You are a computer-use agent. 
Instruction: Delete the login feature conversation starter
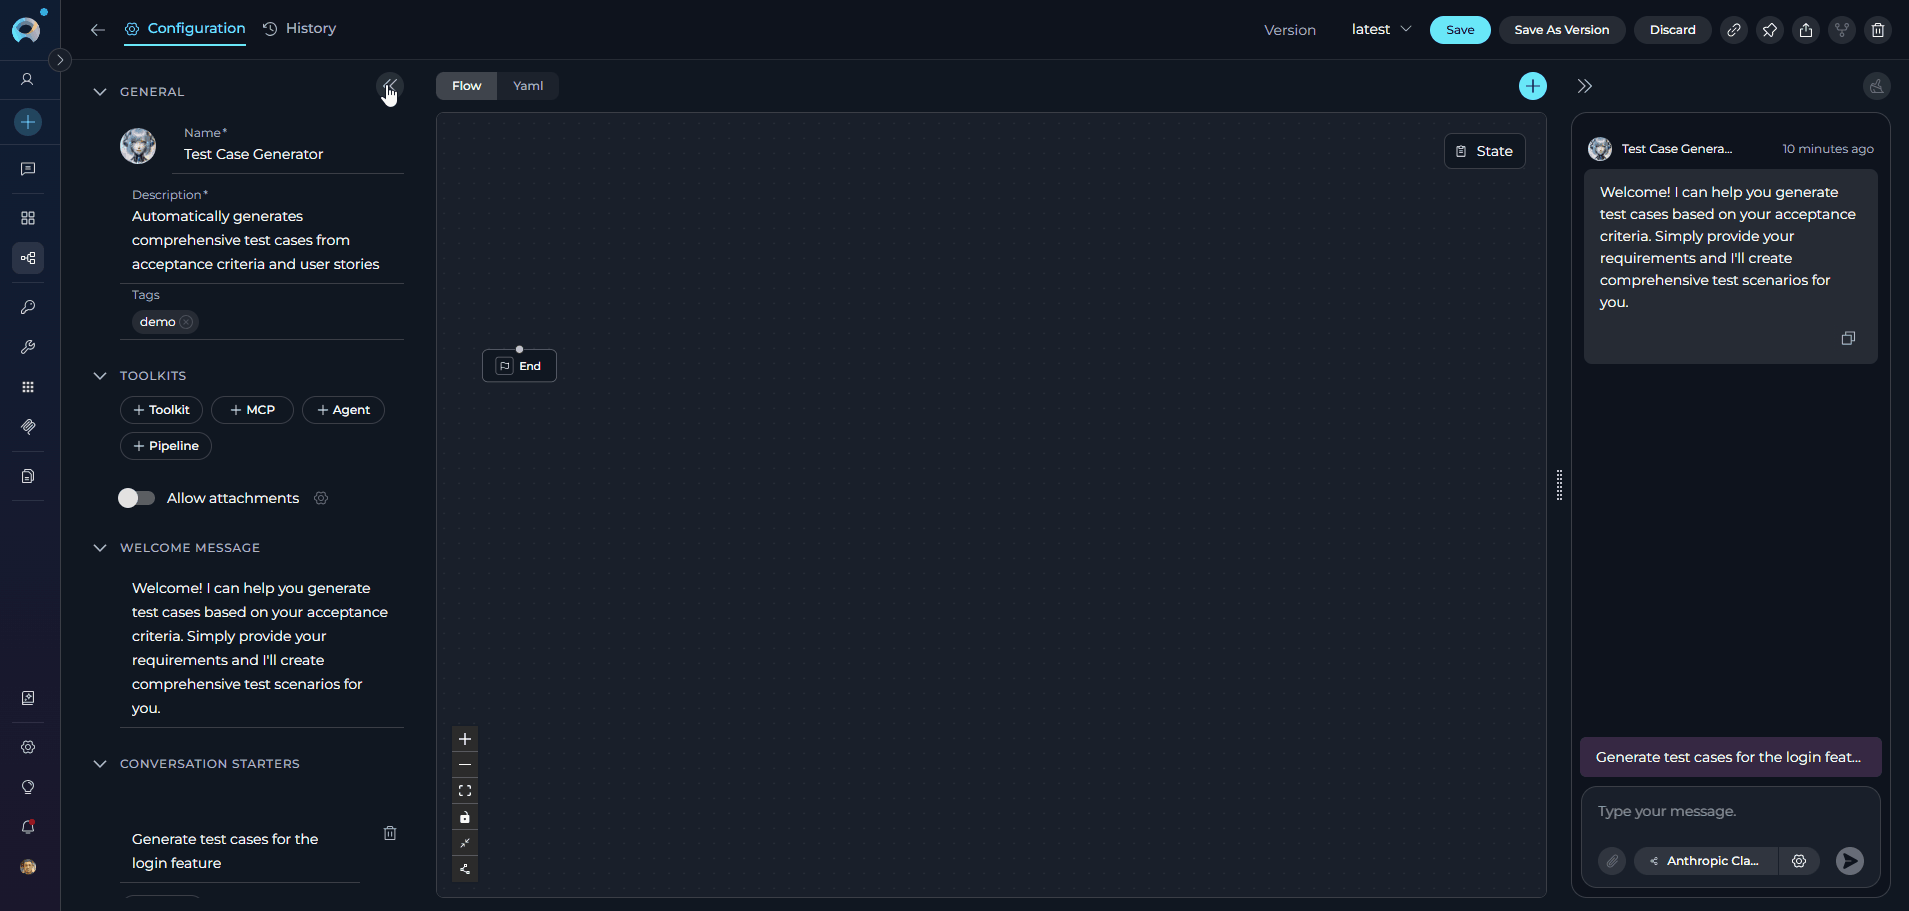tap(390, 833)
